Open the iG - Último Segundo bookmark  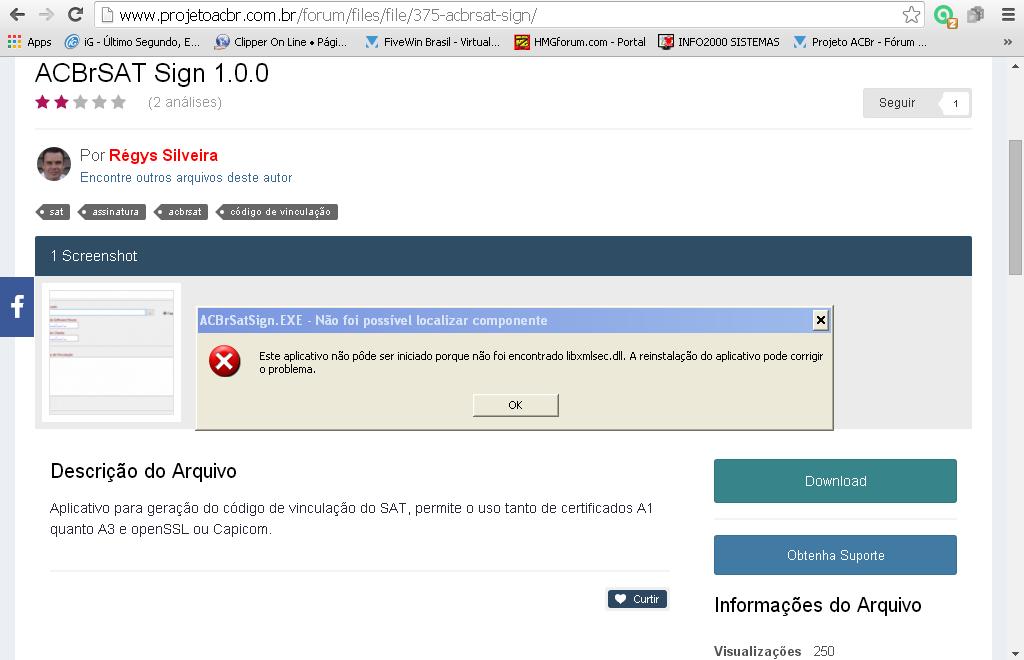tap(133, 42)
